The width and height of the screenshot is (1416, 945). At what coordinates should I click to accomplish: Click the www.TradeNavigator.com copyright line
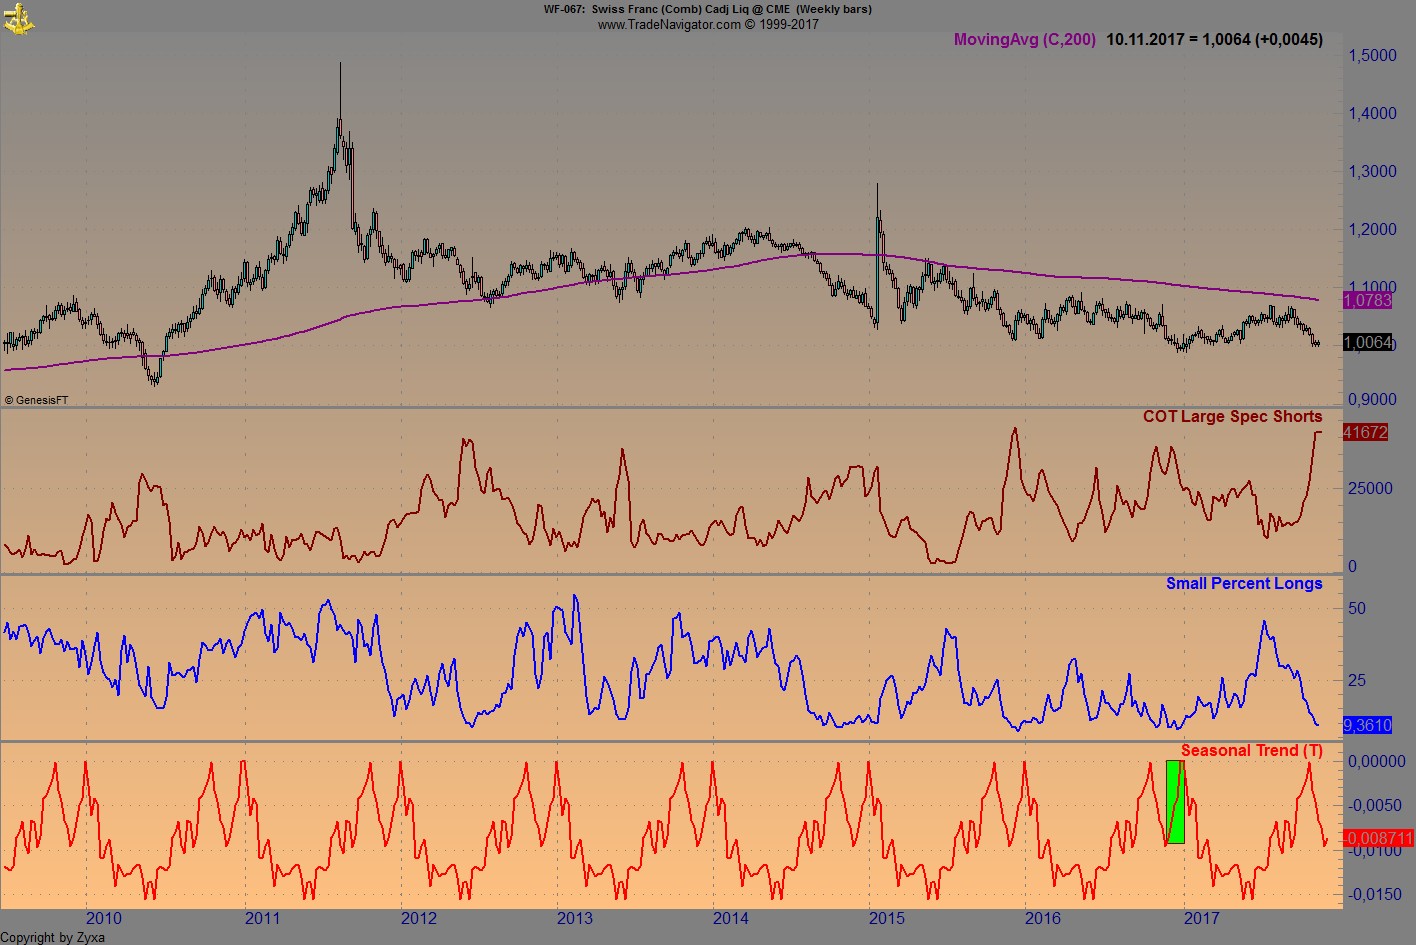pos(708,24)
